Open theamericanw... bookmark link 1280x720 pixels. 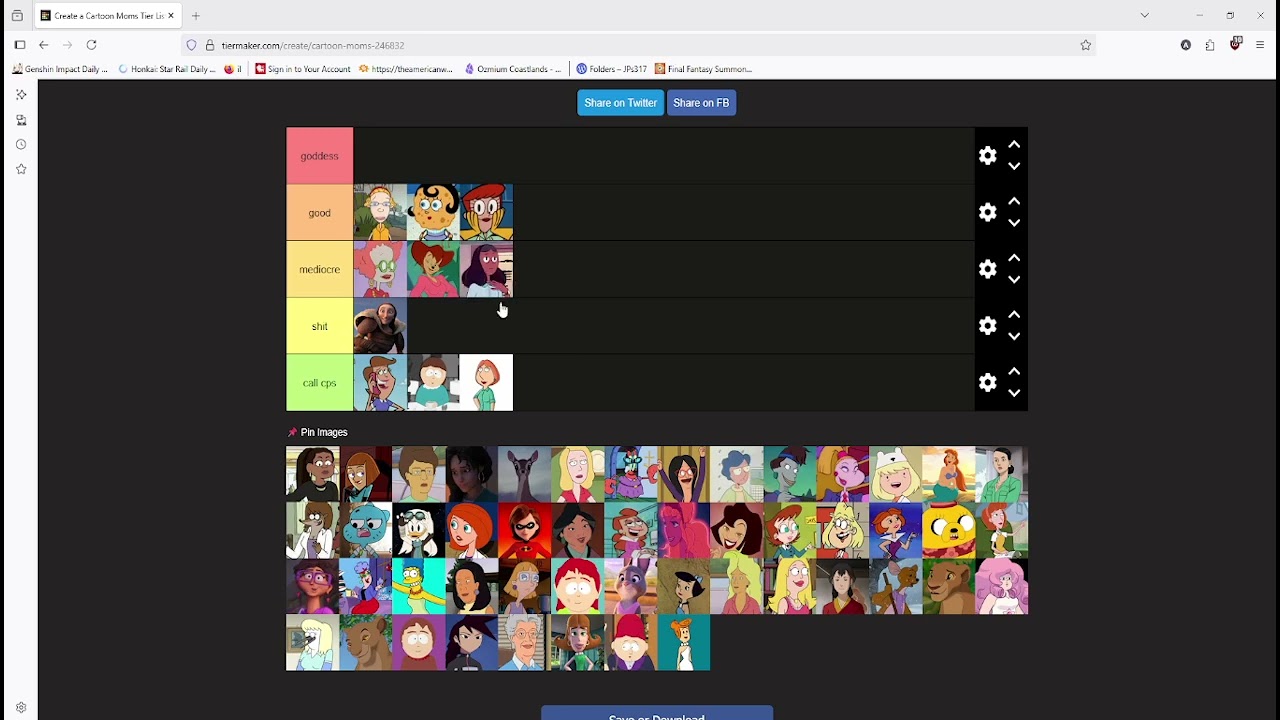click(x=406, y=69)
